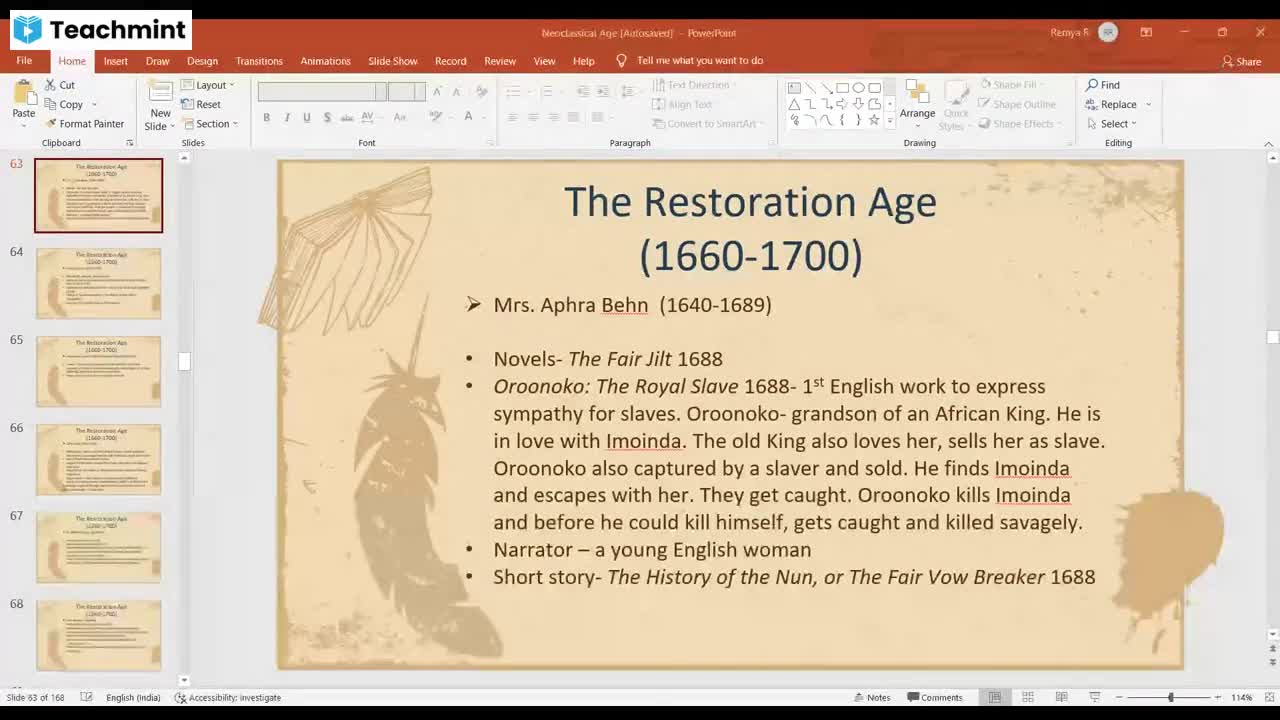Open the font size combo box
Image resolution: width=1280 pixels, height=720 pixels.
tap(407, 91)
